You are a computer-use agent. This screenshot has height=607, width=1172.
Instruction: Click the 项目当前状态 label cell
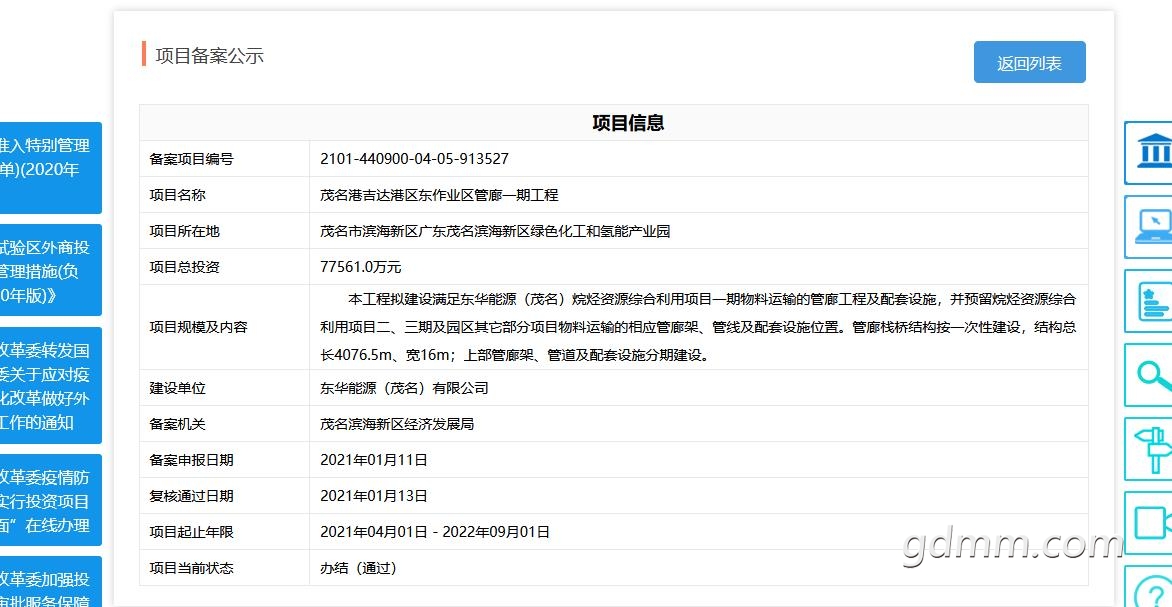pos(224,567)
